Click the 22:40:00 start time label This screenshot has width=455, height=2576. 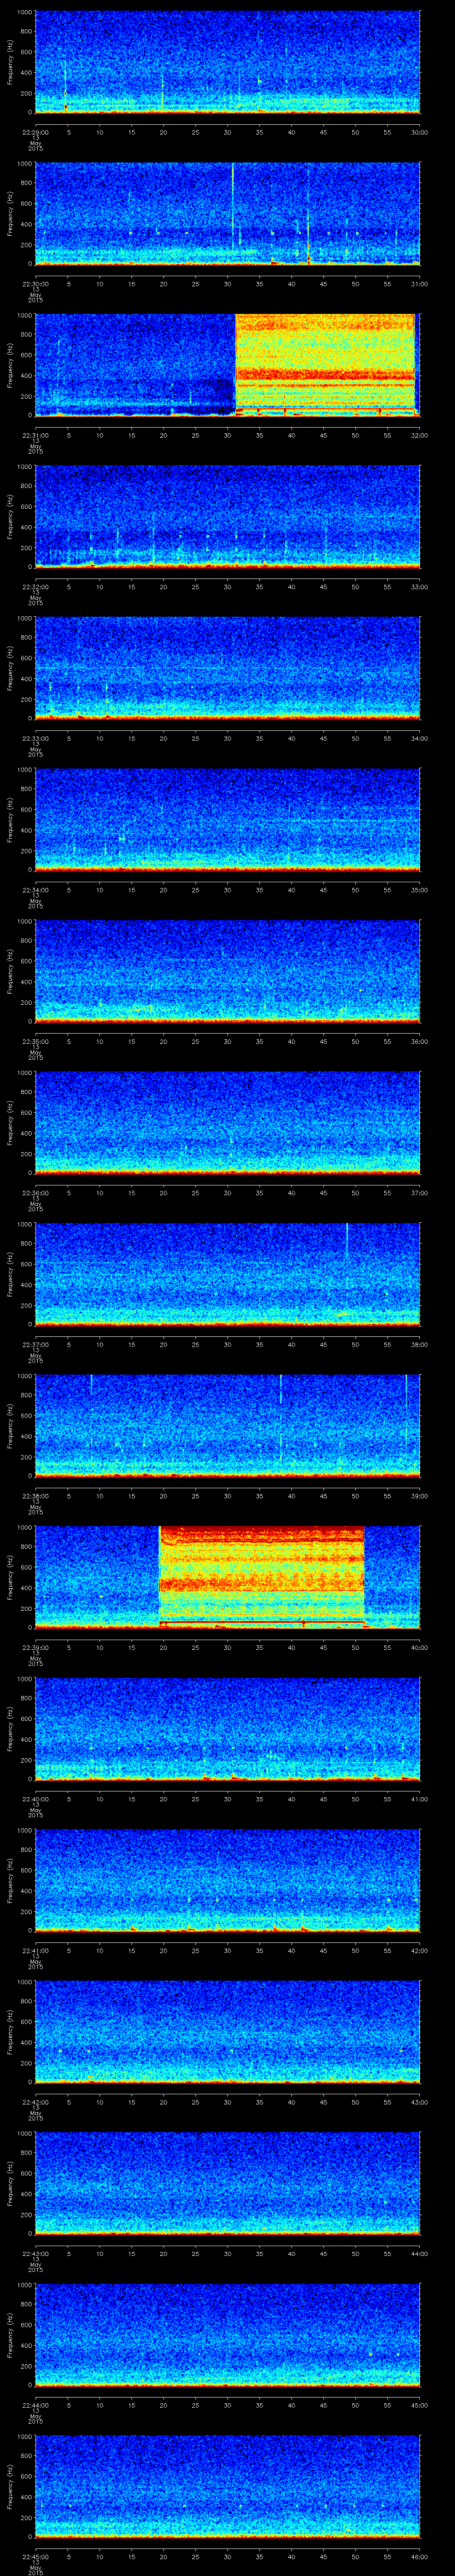35,1799
